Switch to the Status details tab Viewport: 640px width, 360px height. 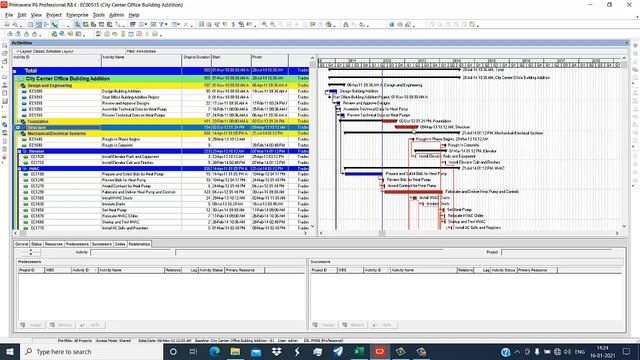[36, 244]
